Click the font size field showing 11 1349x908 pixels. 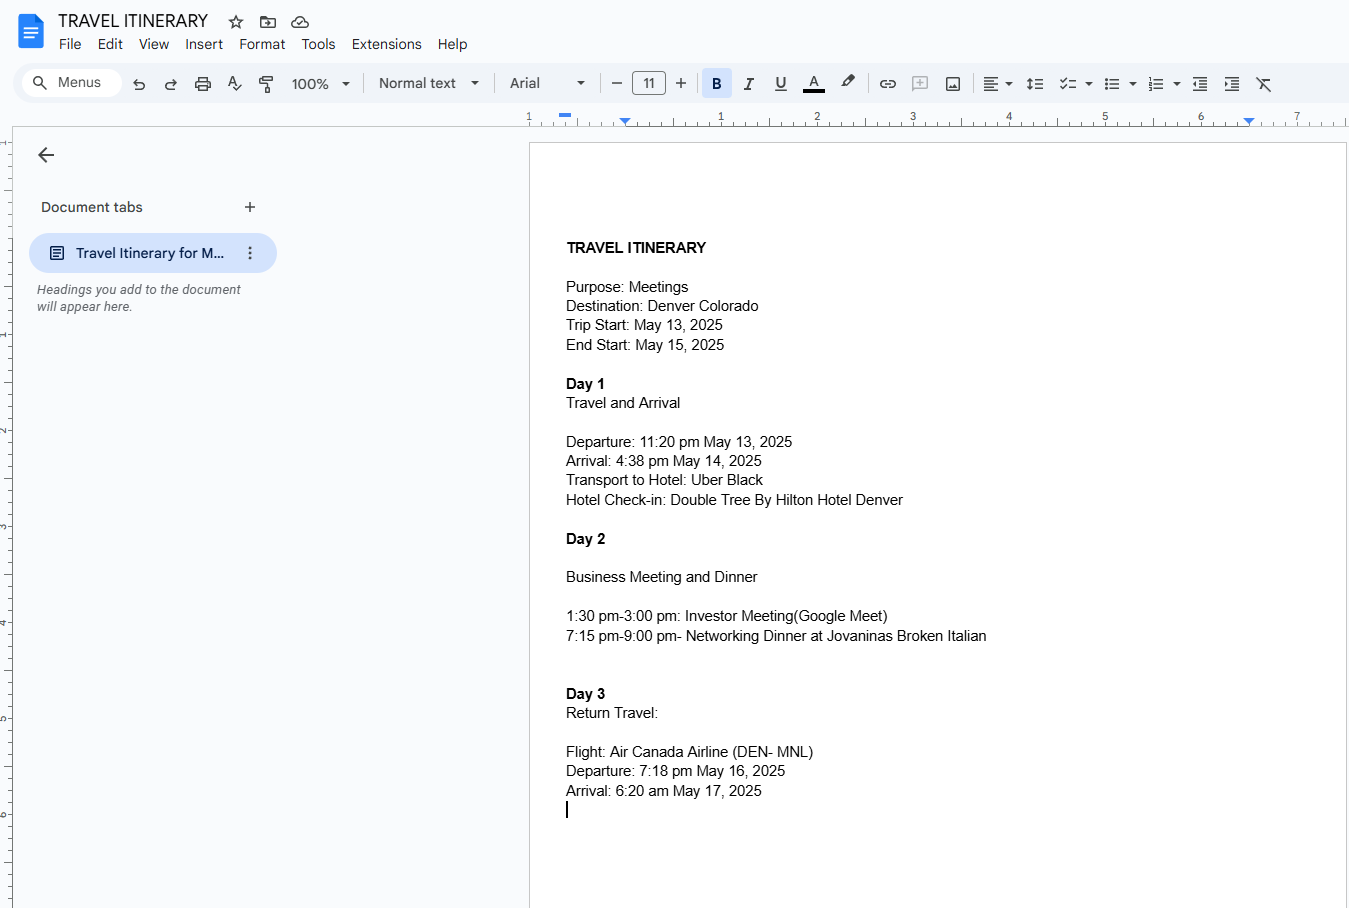[649, 84]
